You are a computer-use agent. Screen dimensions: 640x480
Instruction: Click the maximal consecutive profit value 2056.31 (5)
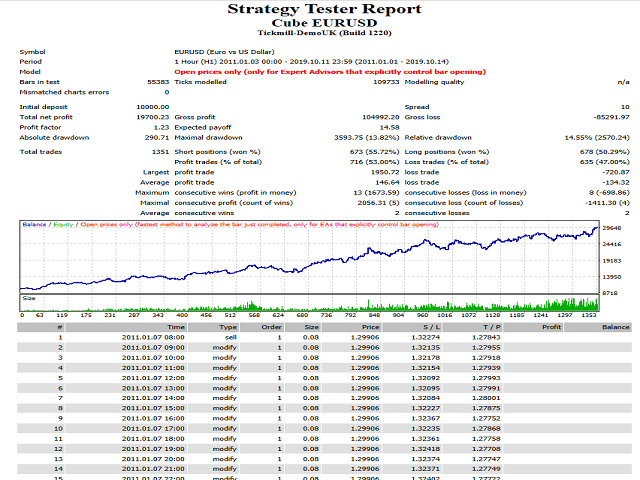378,203
